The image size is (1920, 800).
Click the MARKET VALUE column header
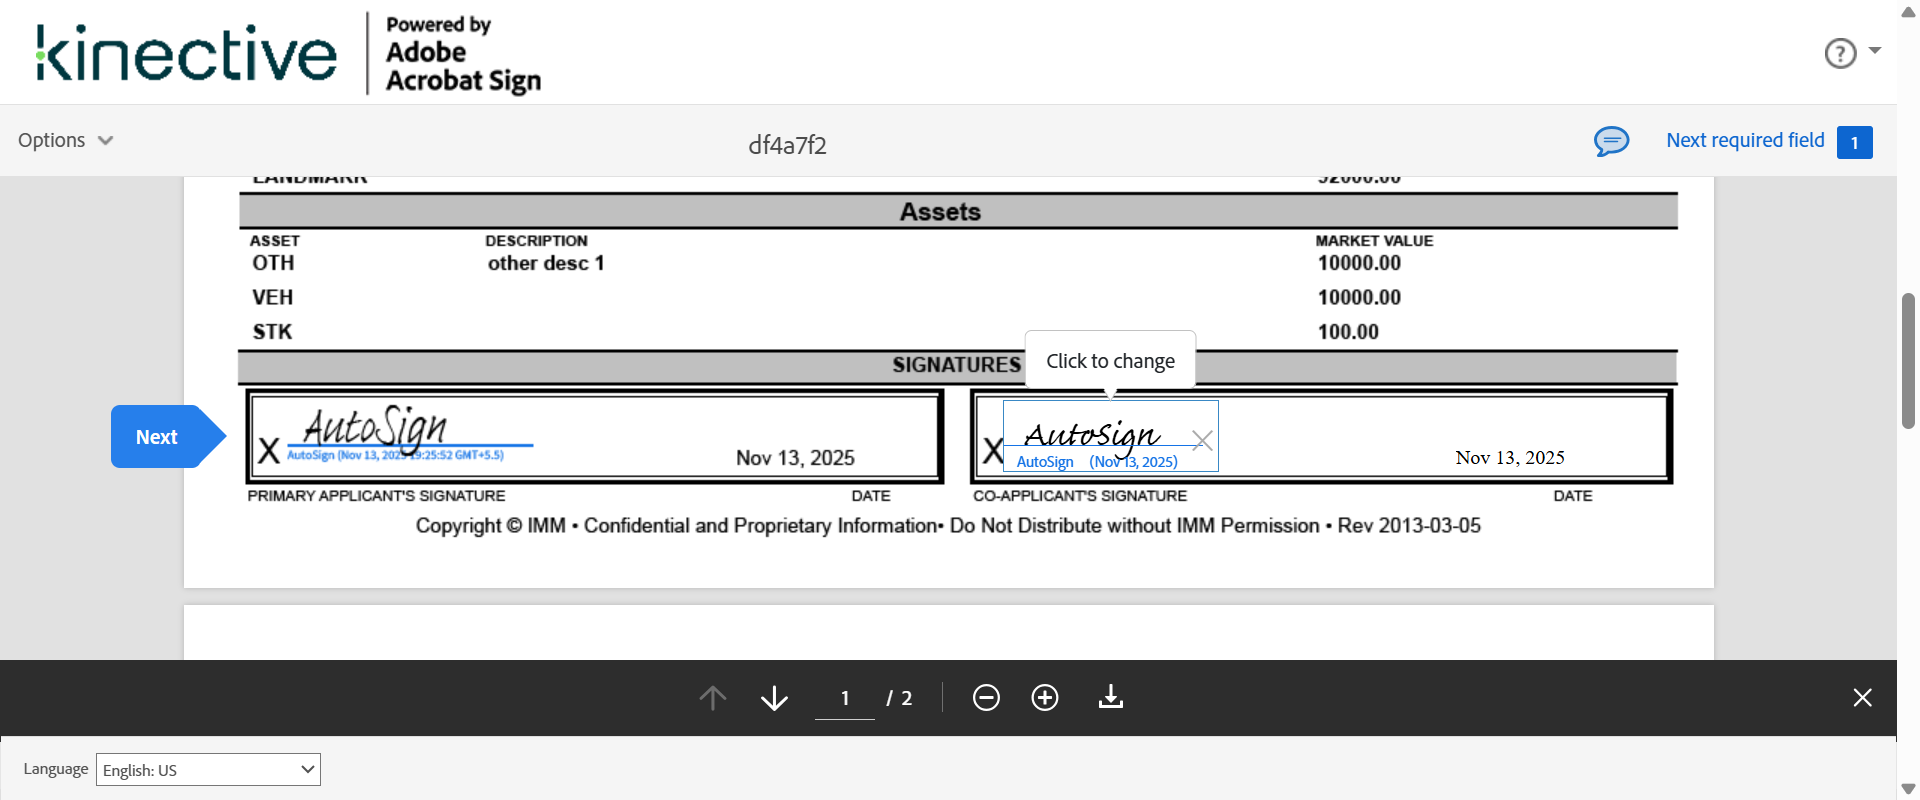tap(1374, 241)
